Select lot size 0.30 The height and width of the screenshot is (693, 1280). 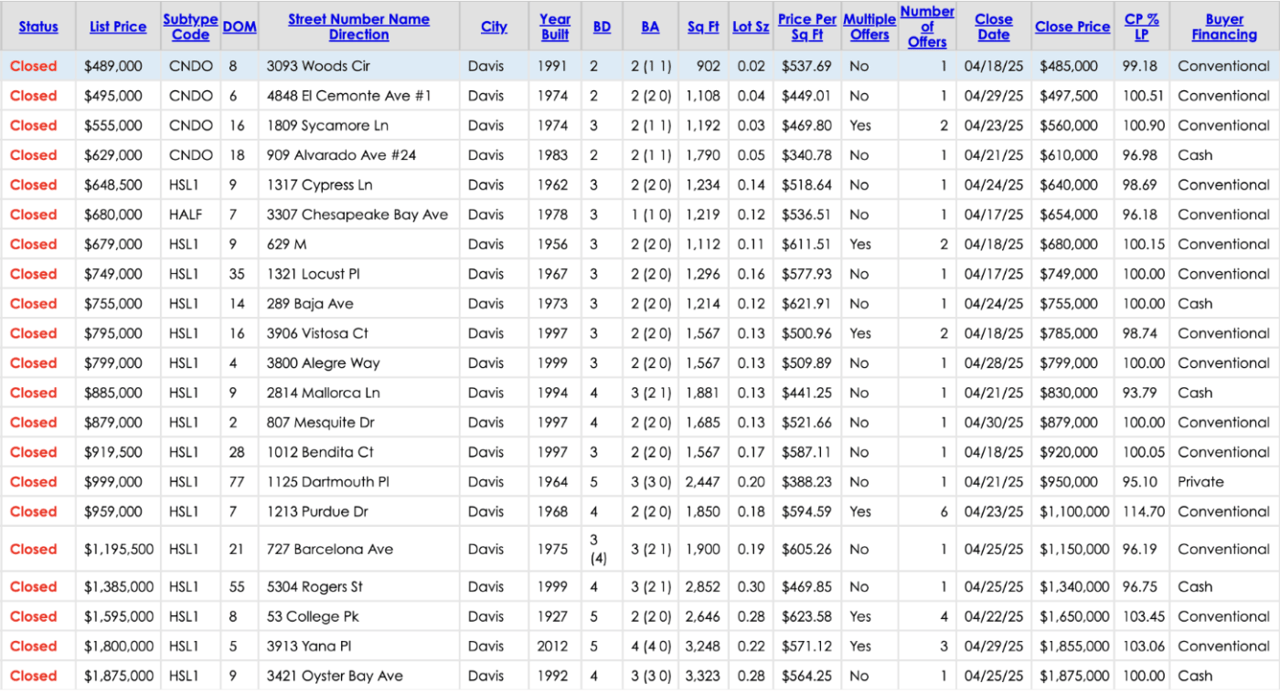click(x=750, y=587)
